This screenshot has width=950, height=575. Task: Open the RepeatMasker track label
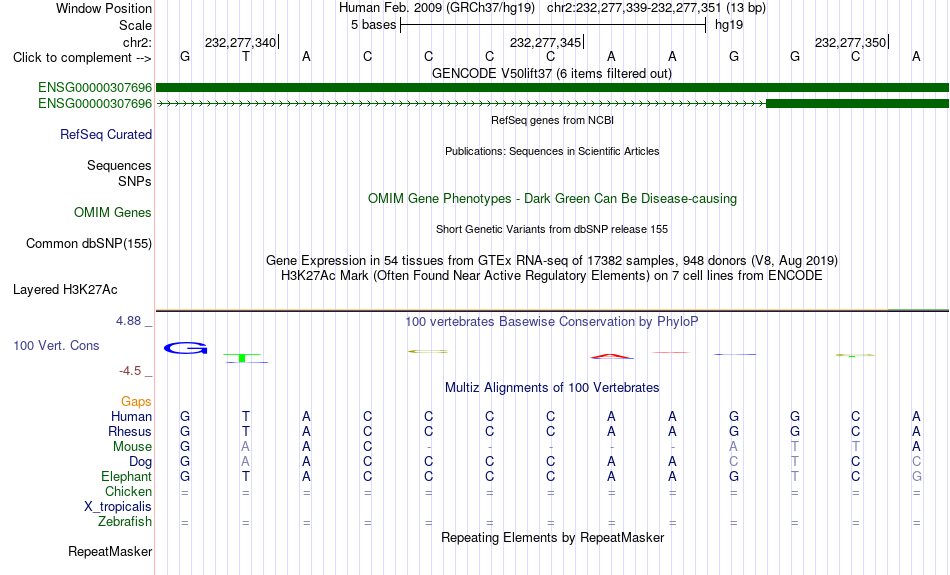pyautogui.click(x=110, y=551)
